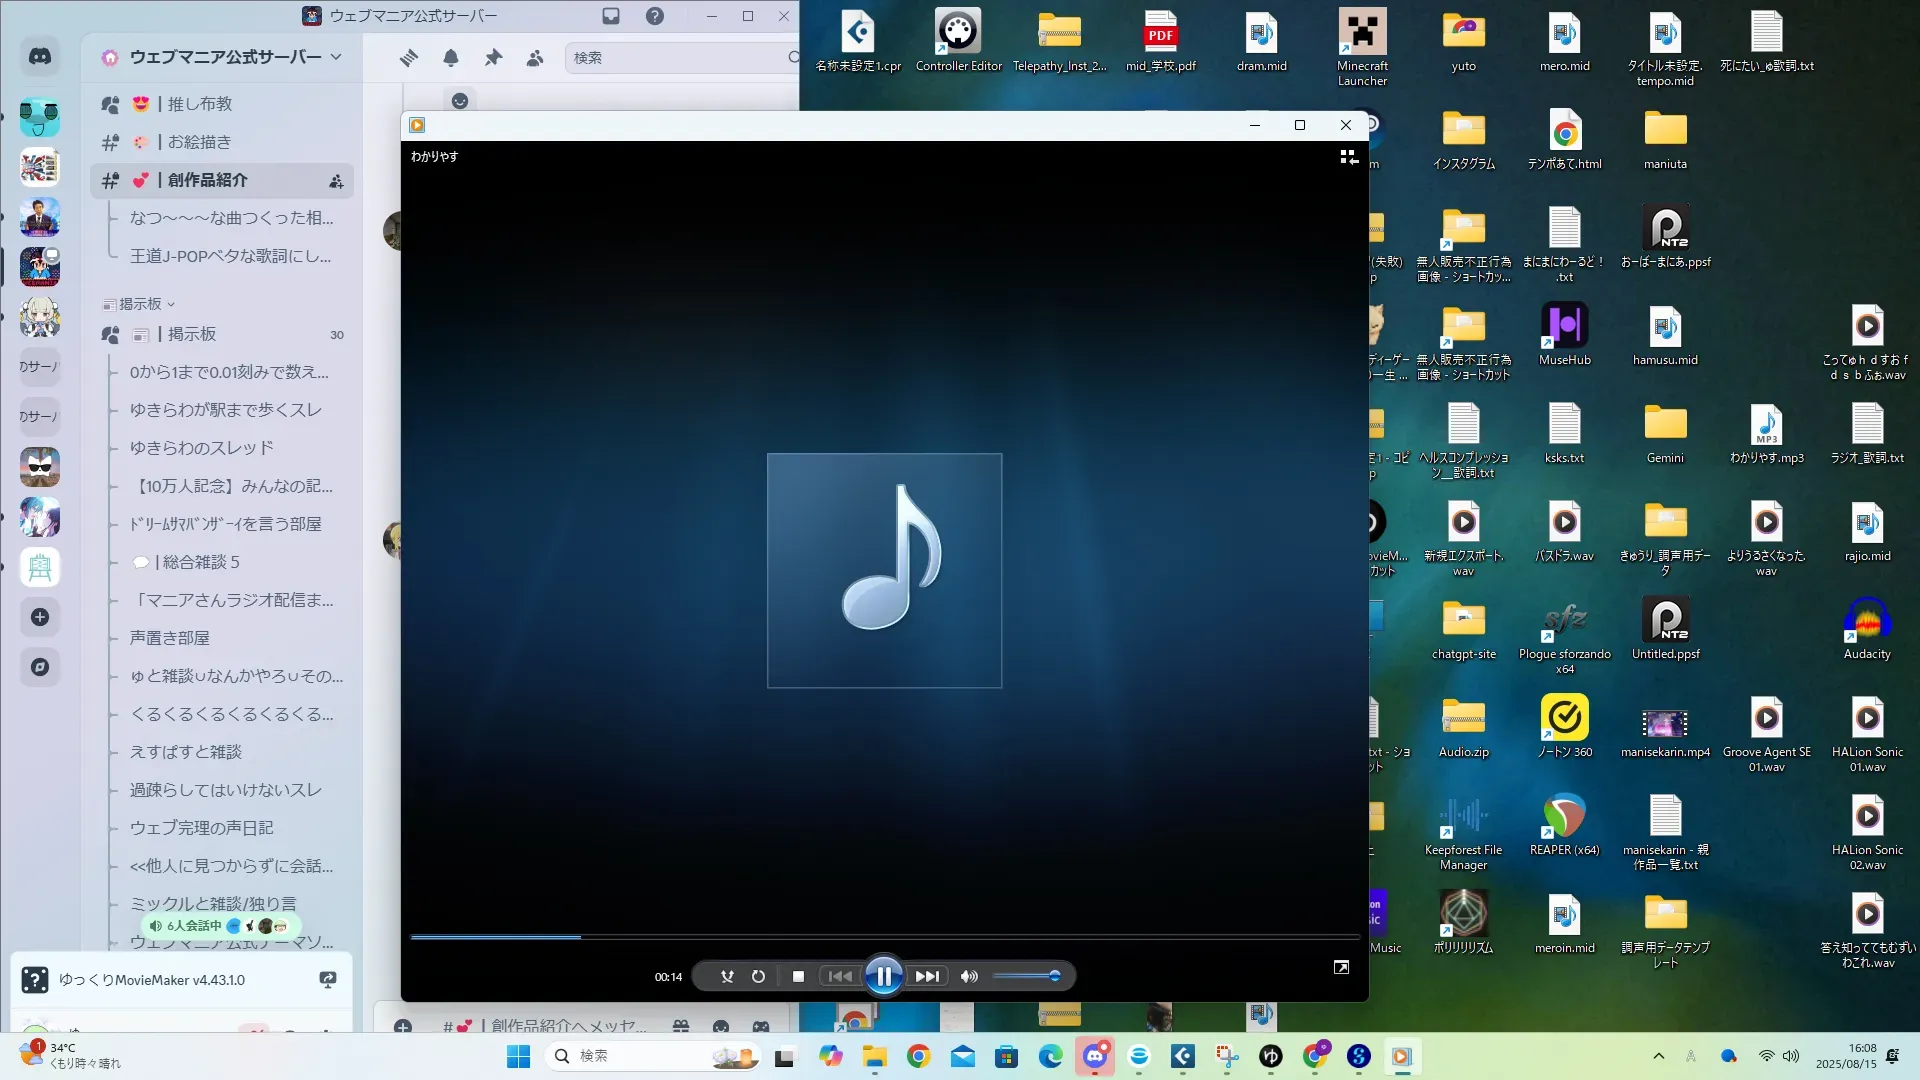
Task: Open the お絵描き channel
Action: [x=199, y=142]
